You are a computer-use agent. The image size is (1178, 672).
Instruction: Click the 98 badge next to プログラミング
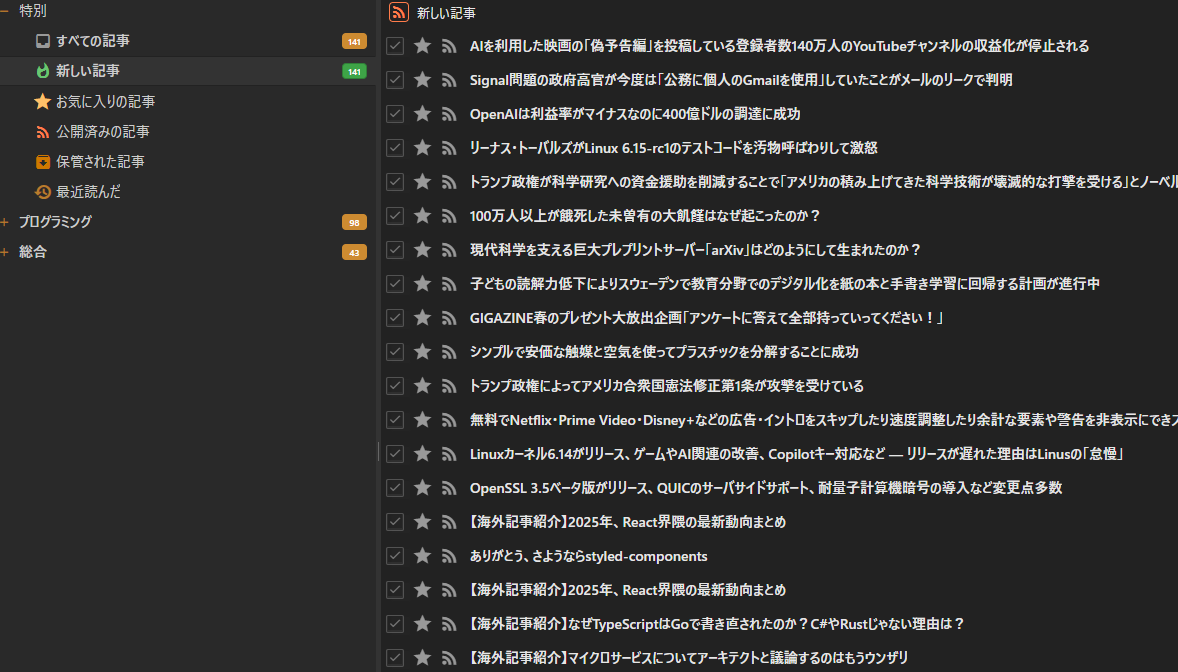[x=354, y=222]
